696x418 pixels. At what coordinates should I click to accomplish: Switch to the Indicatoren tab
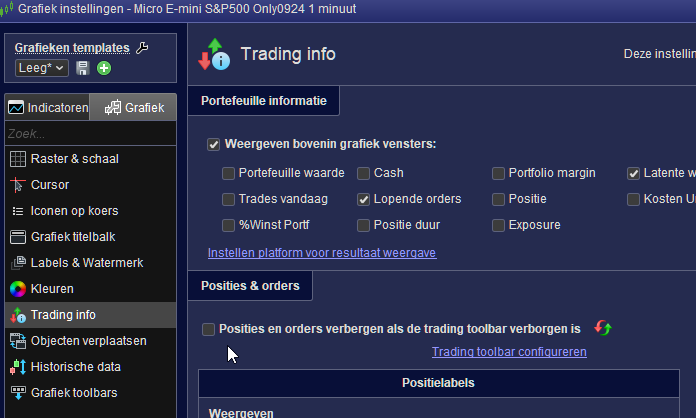coord(47,107)
